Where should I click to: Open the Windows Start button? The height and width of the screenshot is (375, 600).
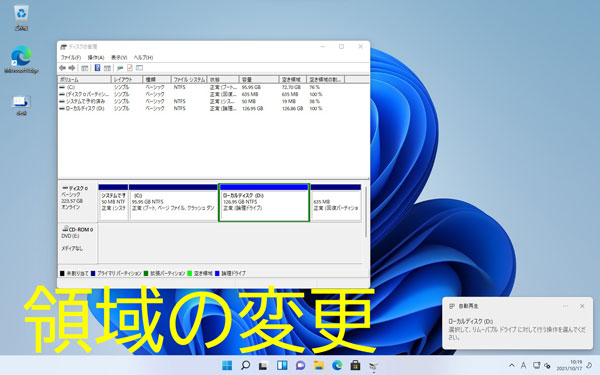tap(227, 365)
